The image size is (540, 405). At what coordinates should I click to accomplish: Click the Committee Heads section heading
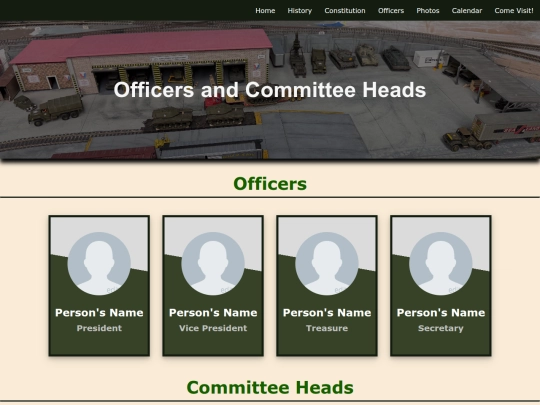(x=270, y=387)
